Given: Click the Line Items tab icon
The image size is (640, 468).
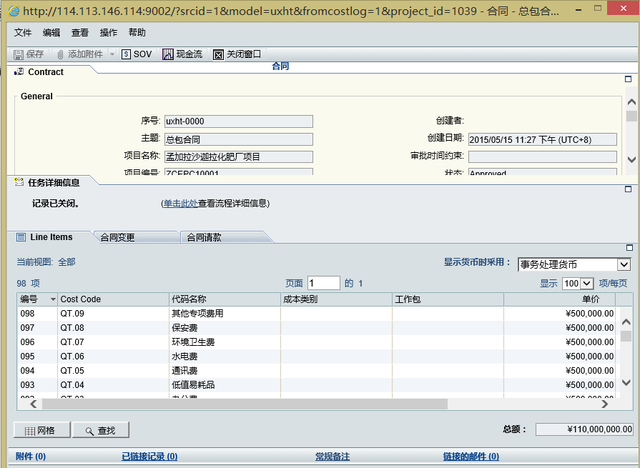Looking at the screenshot, I should 21,237.
